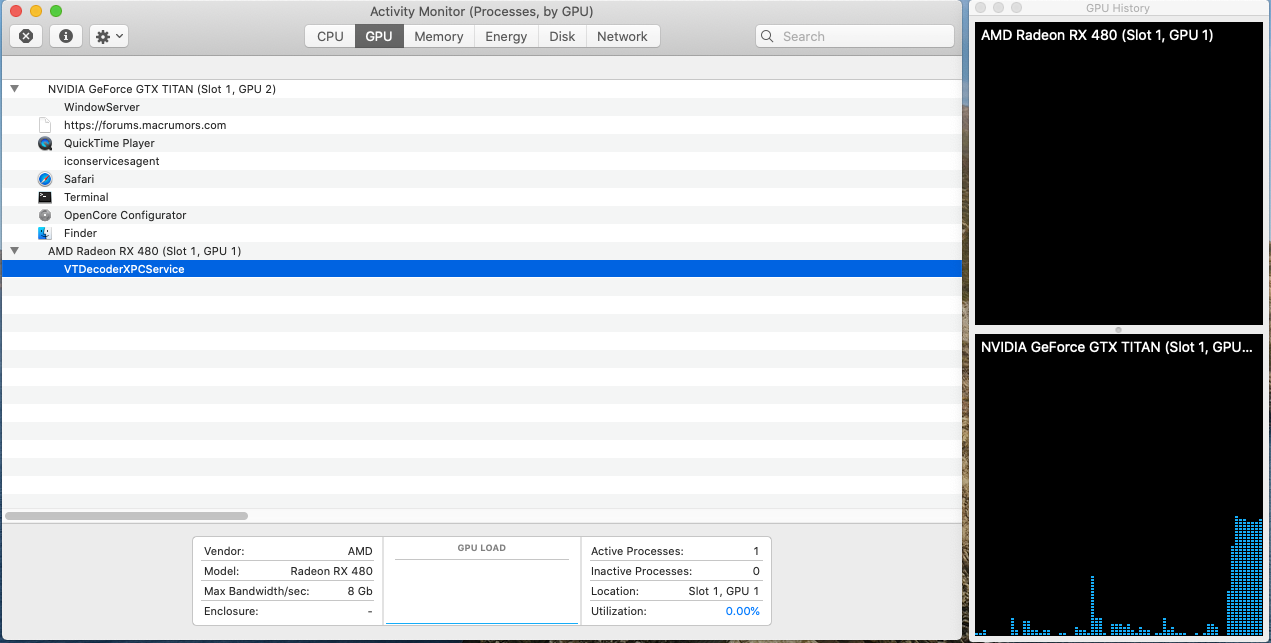Switch to the CPU tab

[x=330, y=36]
